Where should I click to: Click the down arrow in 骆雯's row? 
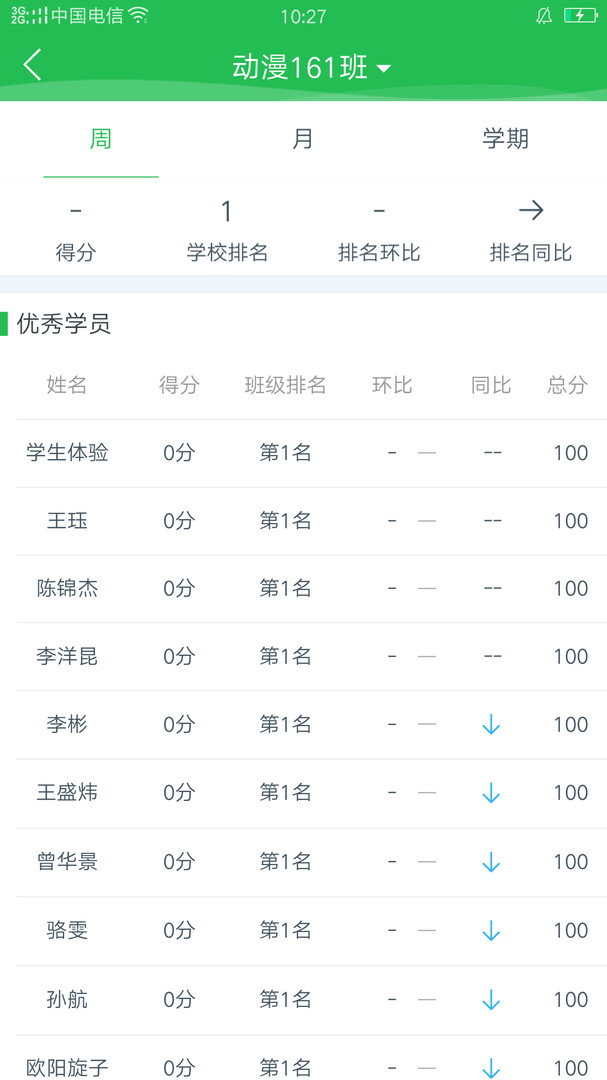coord(491,931)
